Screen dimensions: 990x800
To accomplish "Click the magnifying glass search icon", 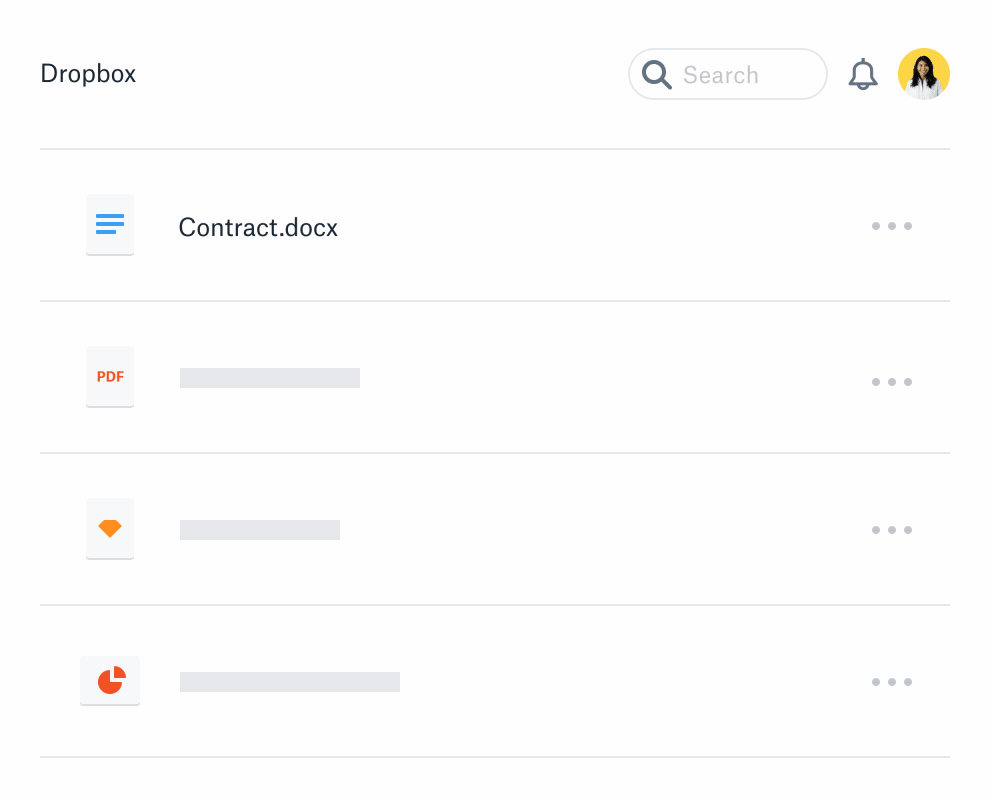I will (657, 75).
